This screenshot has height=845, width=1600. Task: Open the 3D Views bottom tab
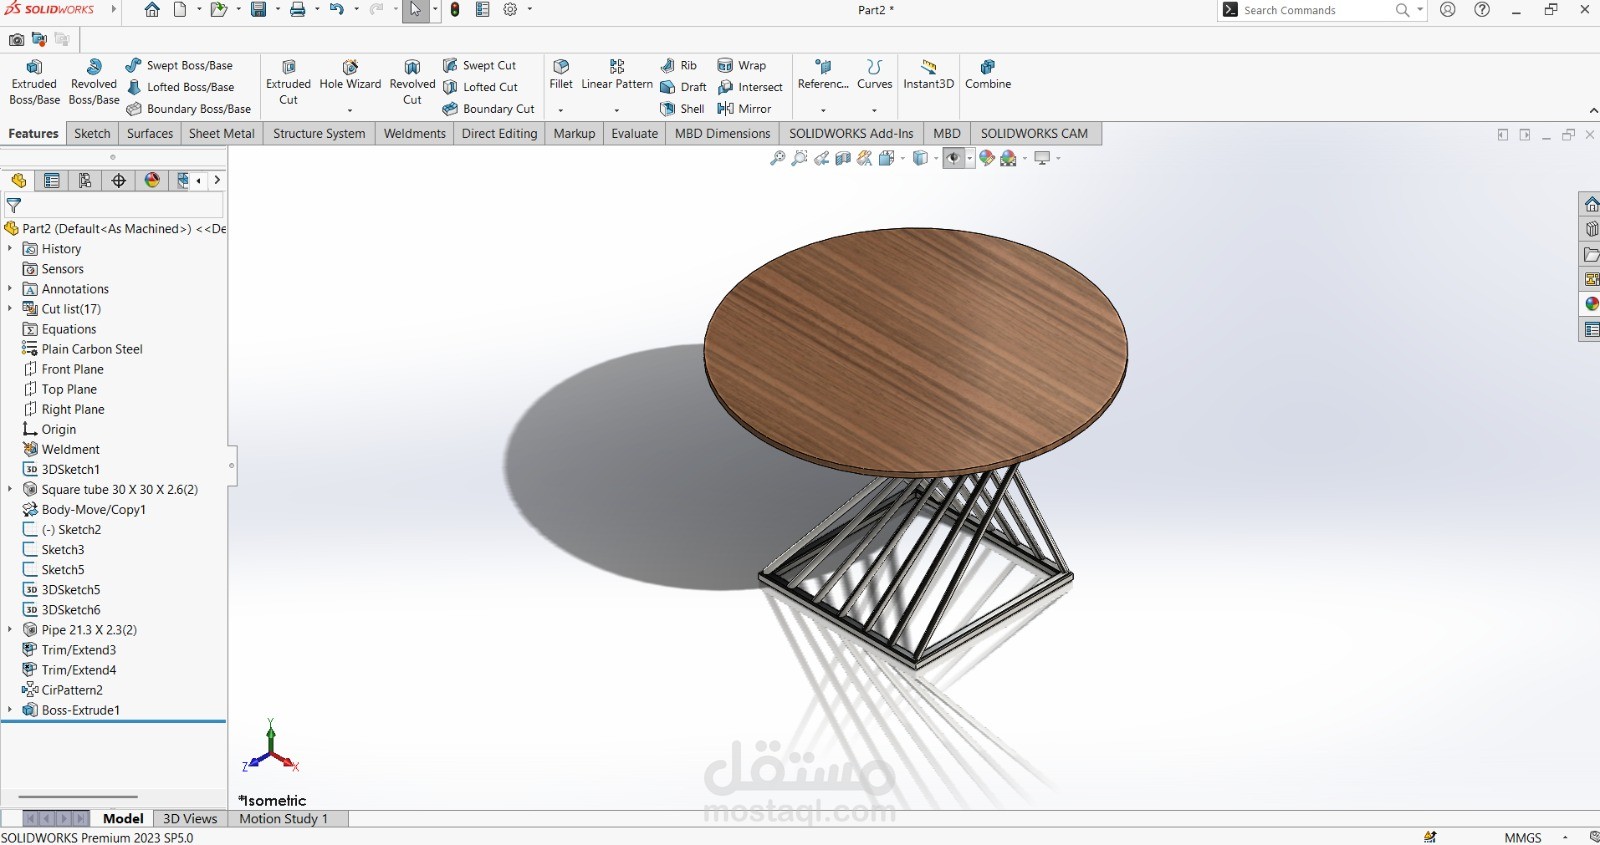pyautogui.click(x=190, y=818)
